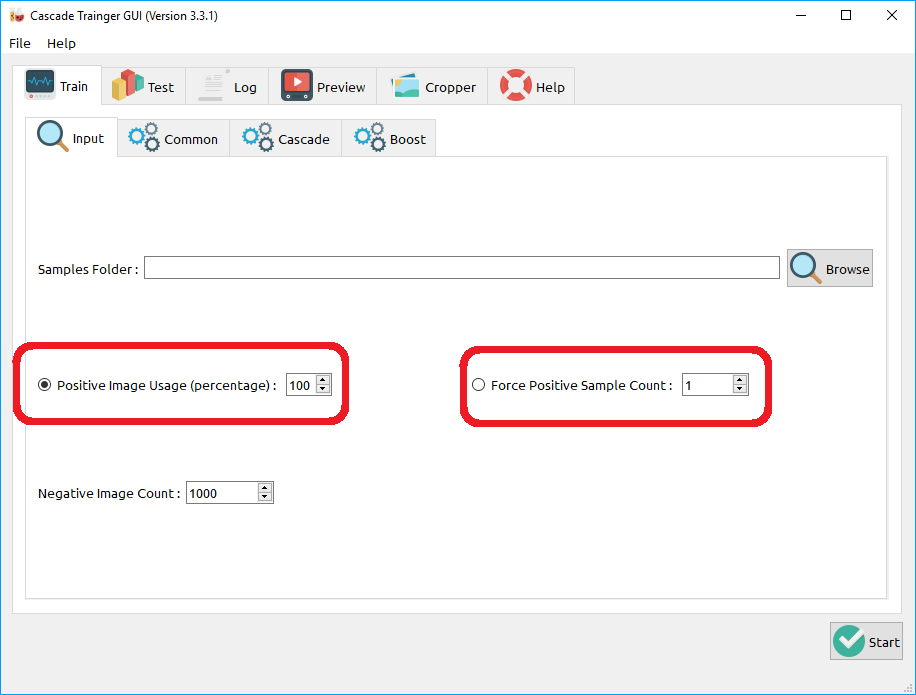Click the Samples Folder path field
916x695 pixels.
462,267
